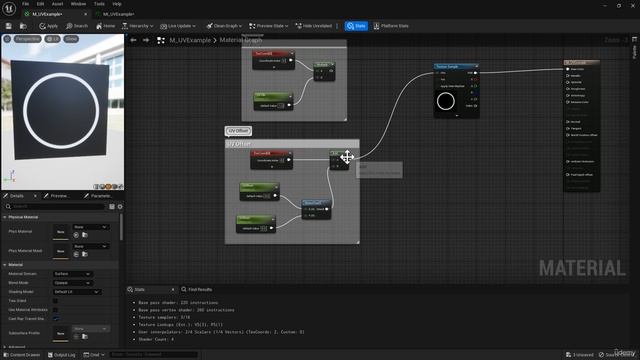The image size is (640, 360).
Task: Navigate forward in graph history
Action: point(146,40)
